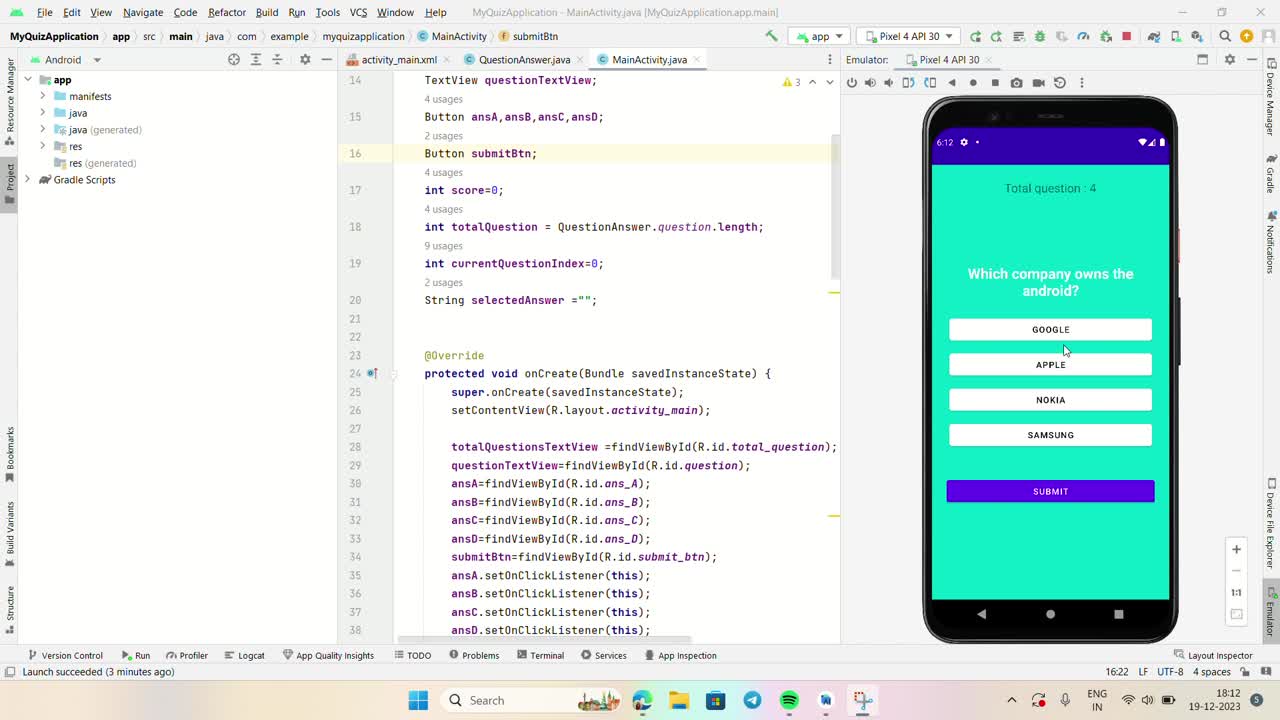The height and width of the screenshot is (720, 1280).
Task: Click the green Debug app bug icon
Action: [1040, 36]
